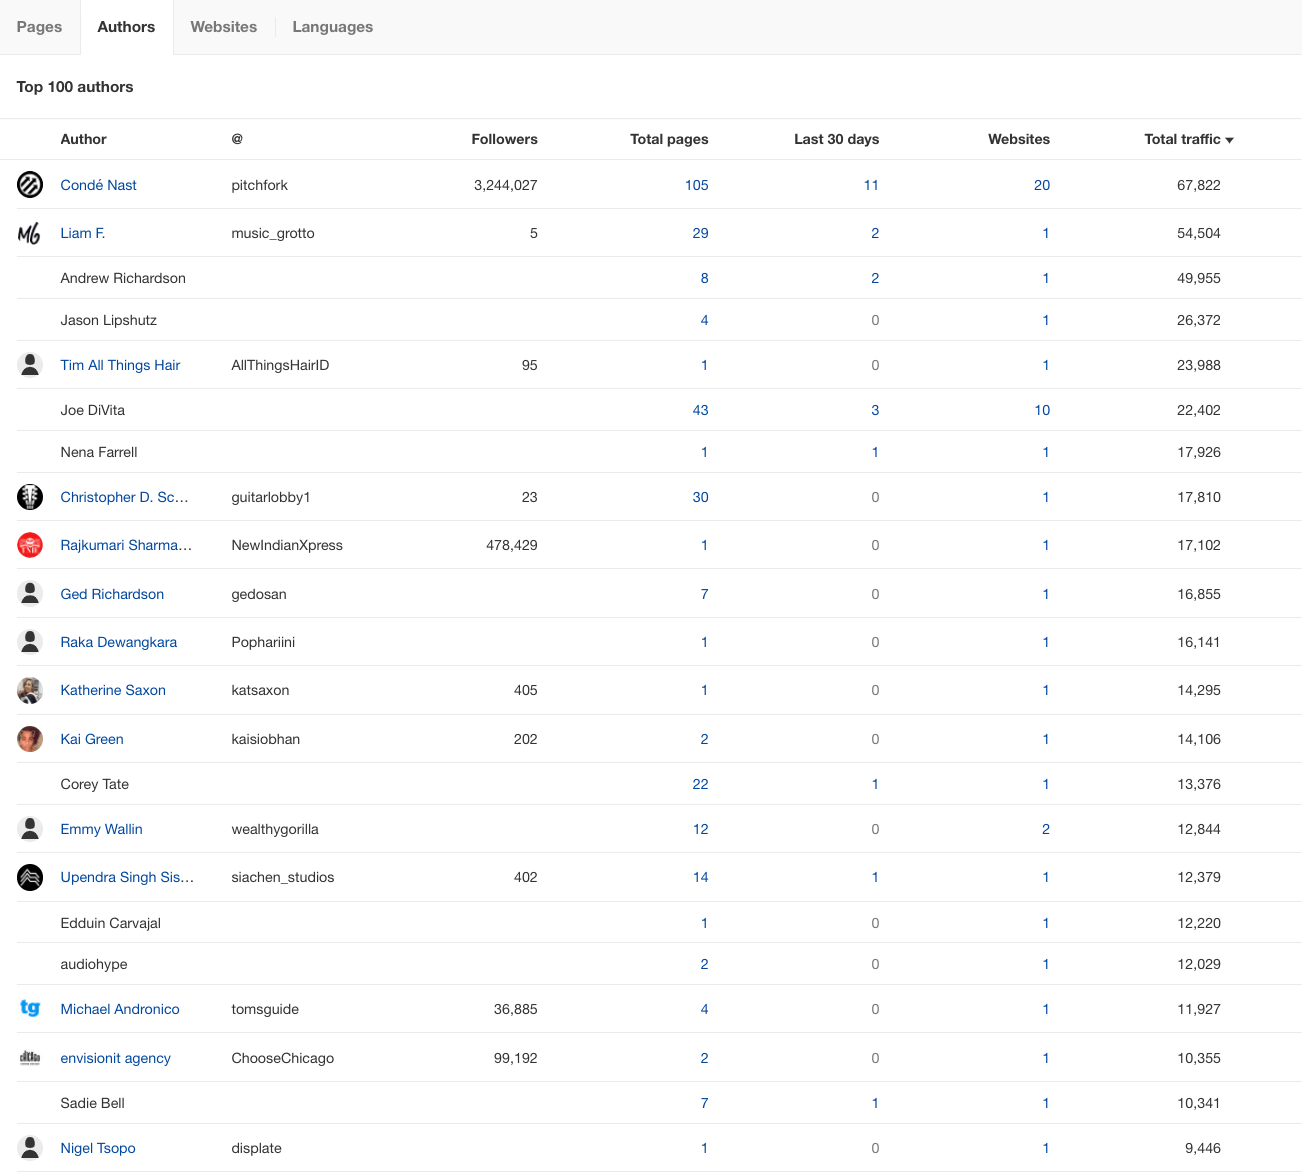Open the Websites tab
The width and height of the screenshot is (1302, 1173).
click(223, 27)
